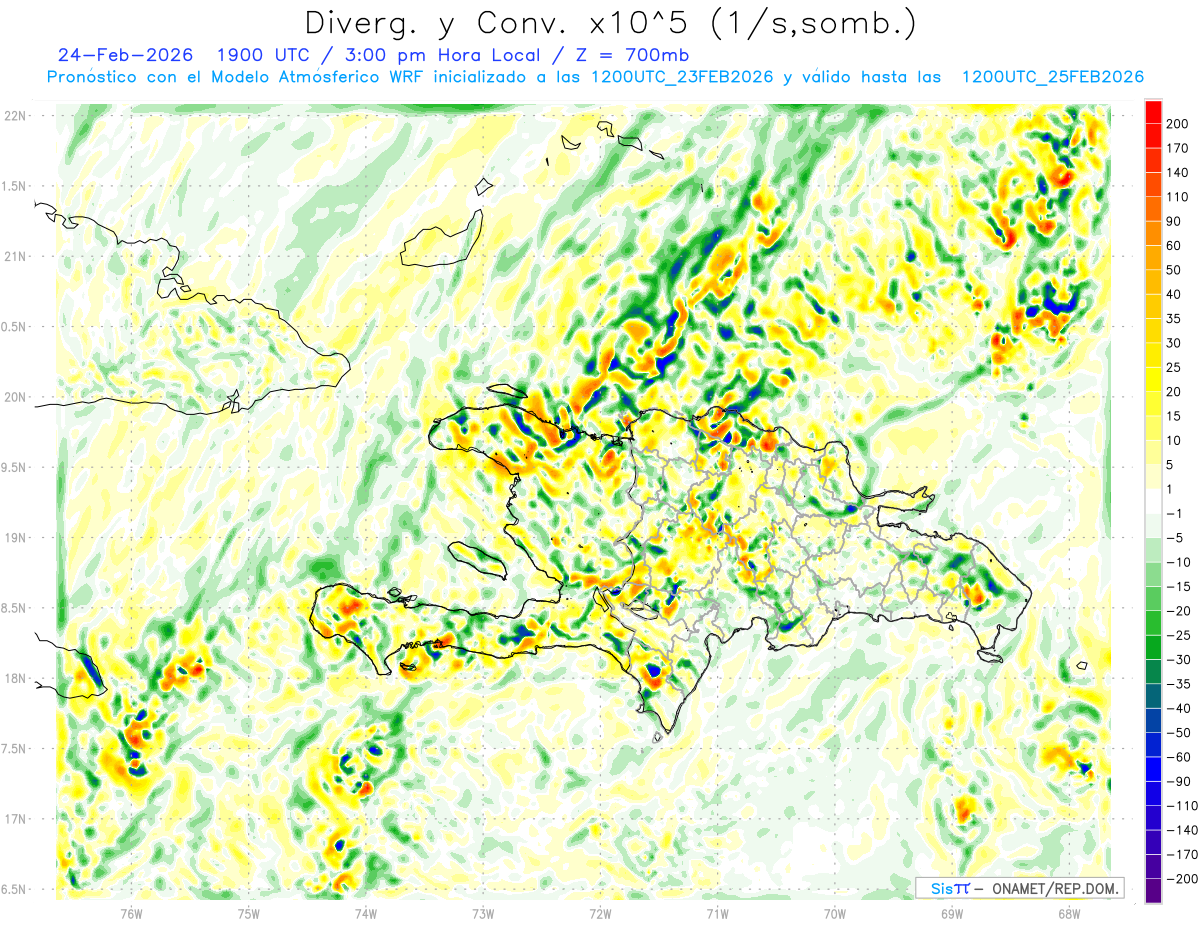
Task: Click the "69W" longitude axis label
Action: [x=951, y=914]
